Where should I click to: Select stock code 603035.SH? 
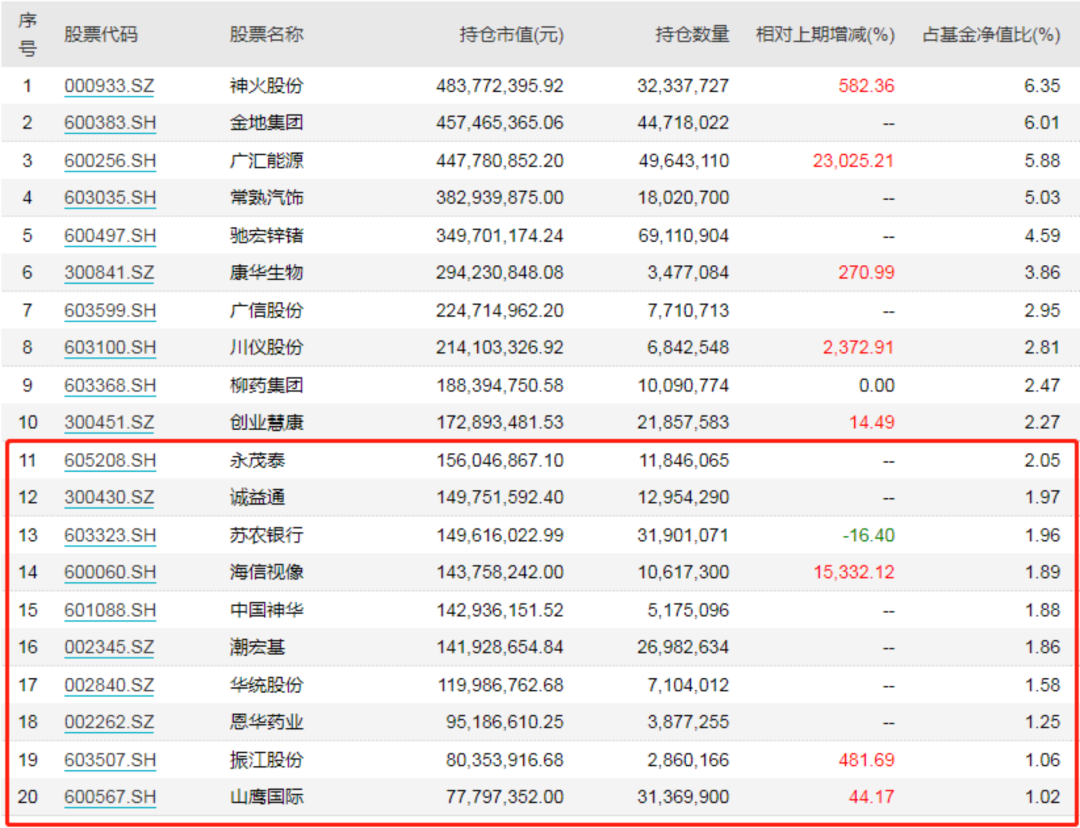[110, 198]
